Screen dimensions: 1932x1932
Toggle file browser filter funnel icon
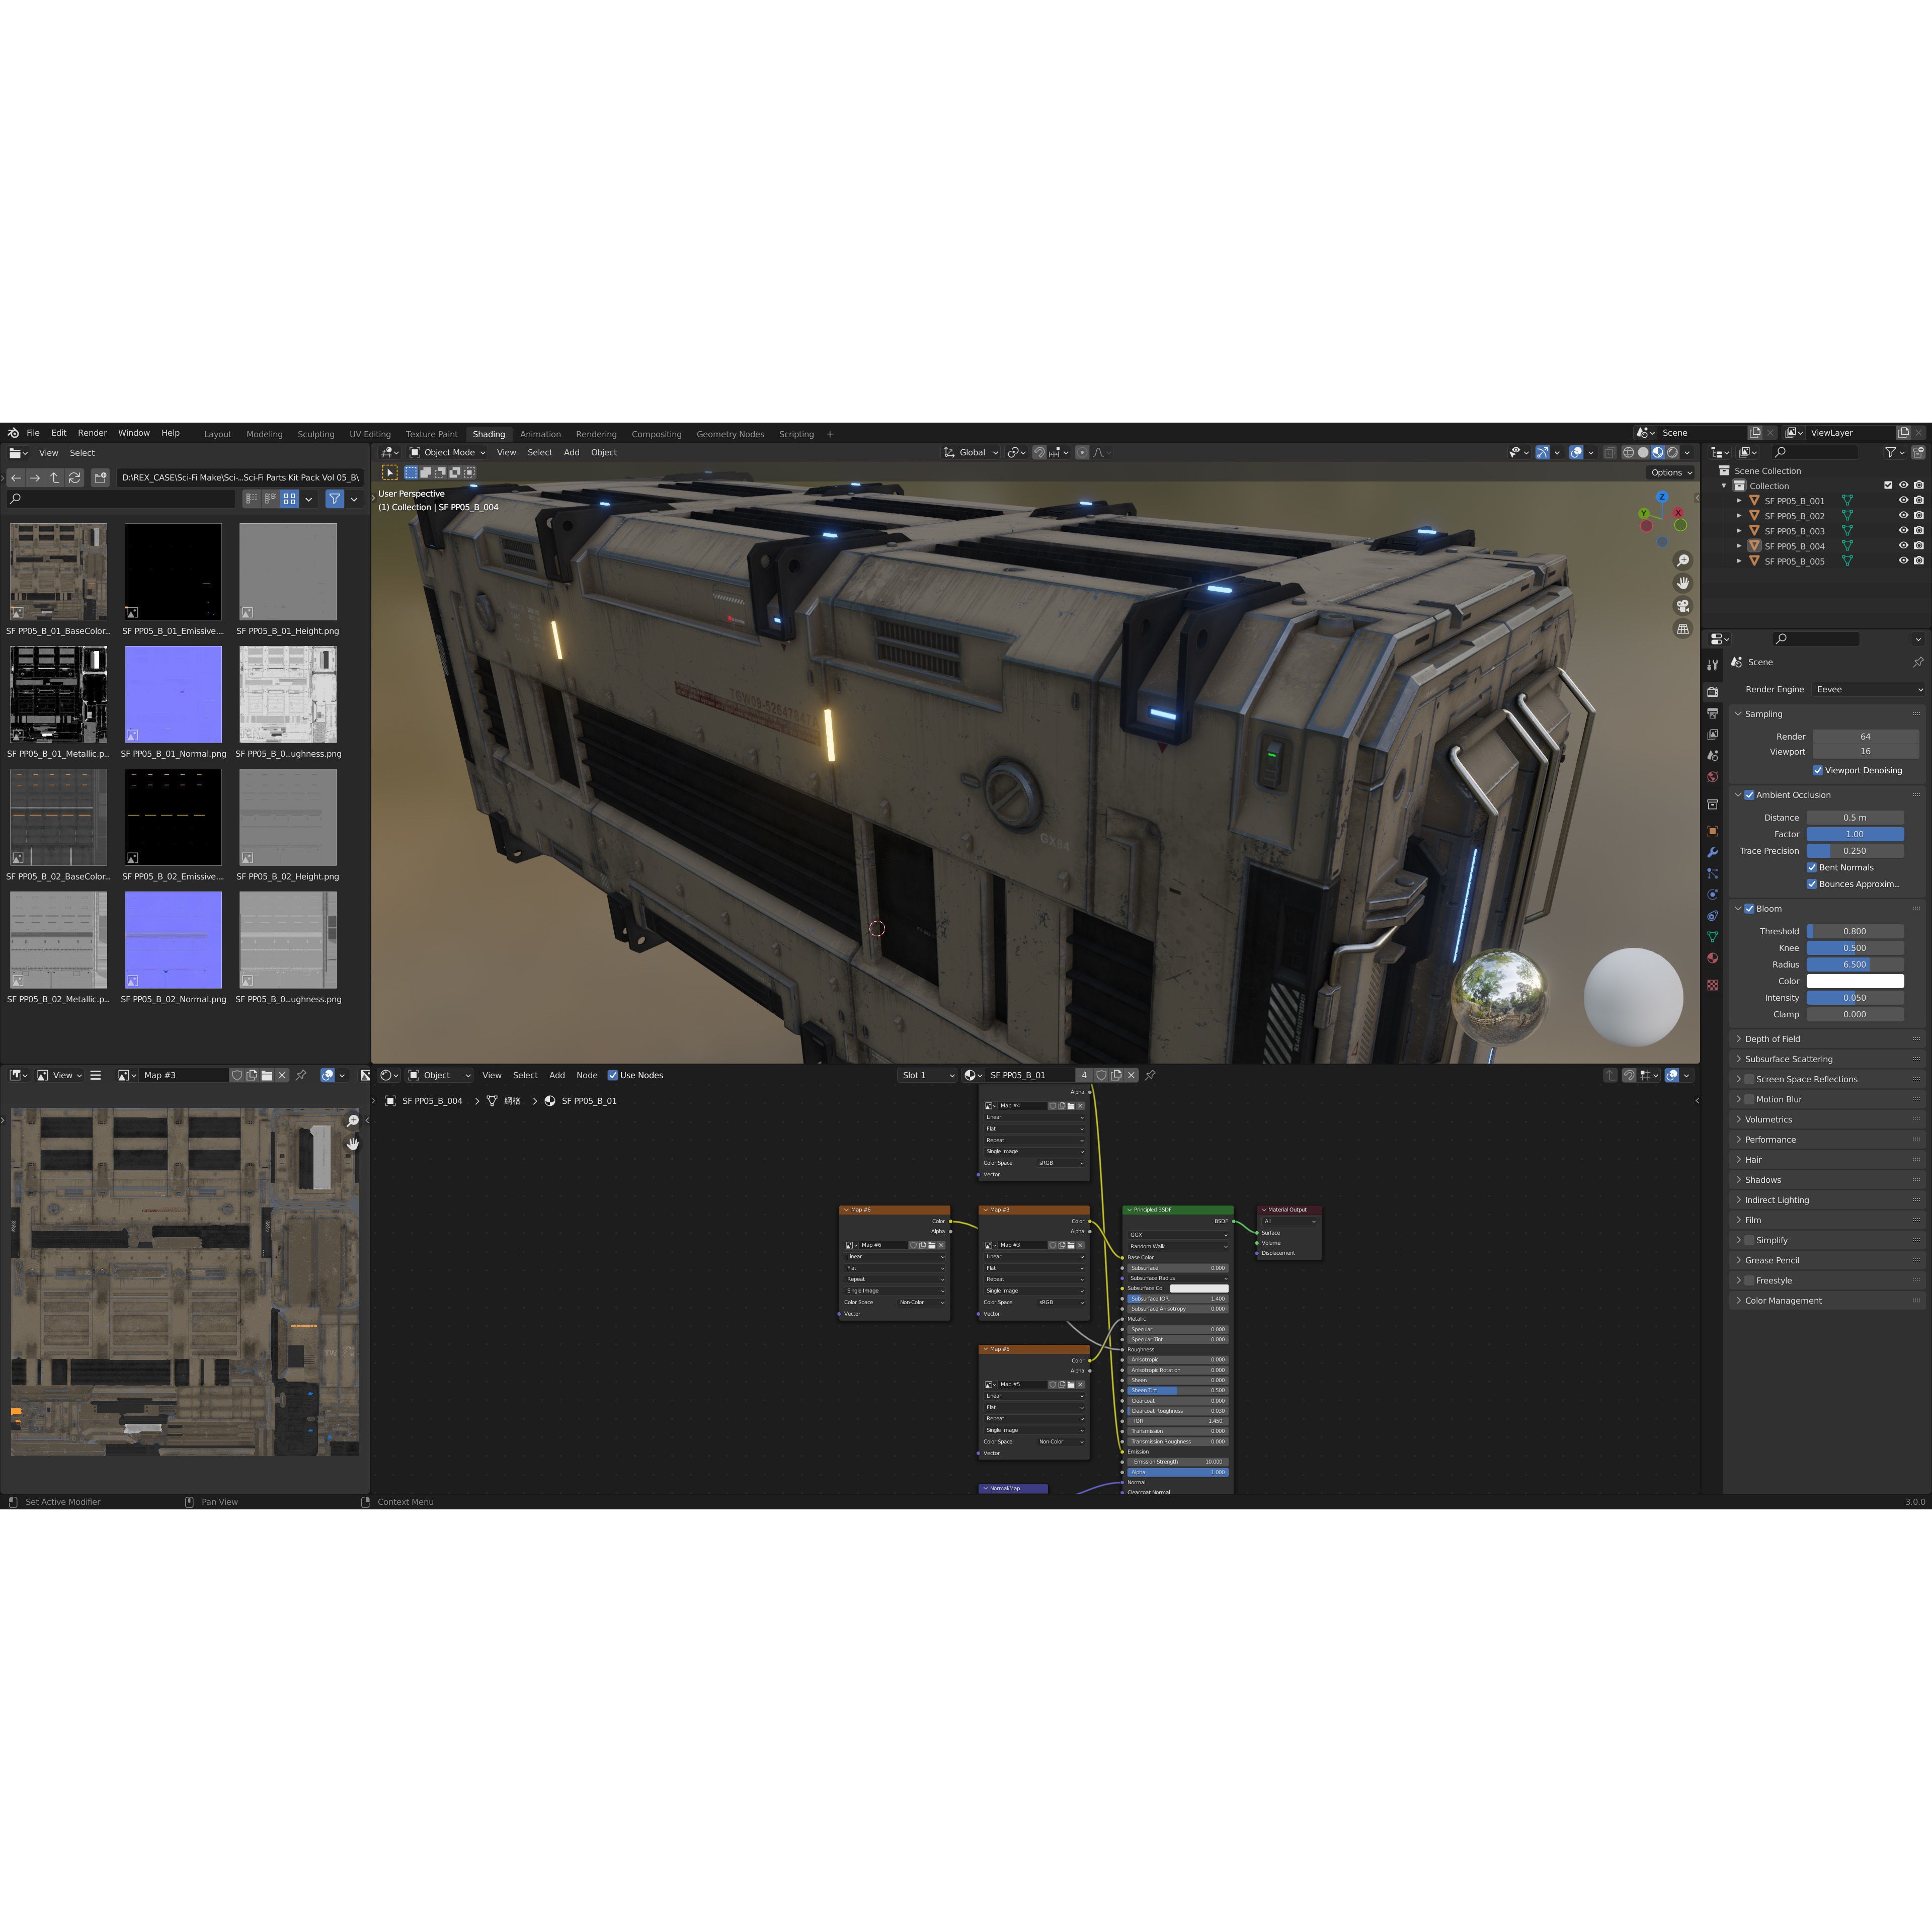point(335,499)
